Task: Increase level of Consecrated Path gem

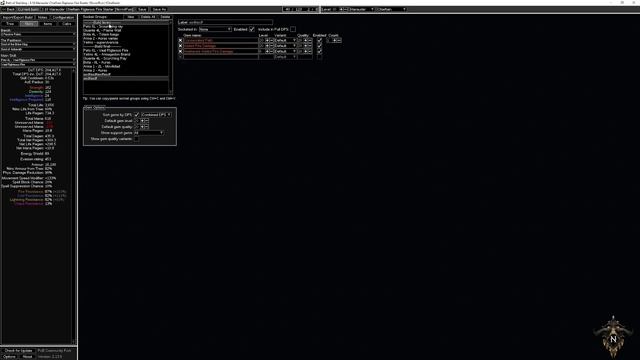Action: tap(267, 40)
